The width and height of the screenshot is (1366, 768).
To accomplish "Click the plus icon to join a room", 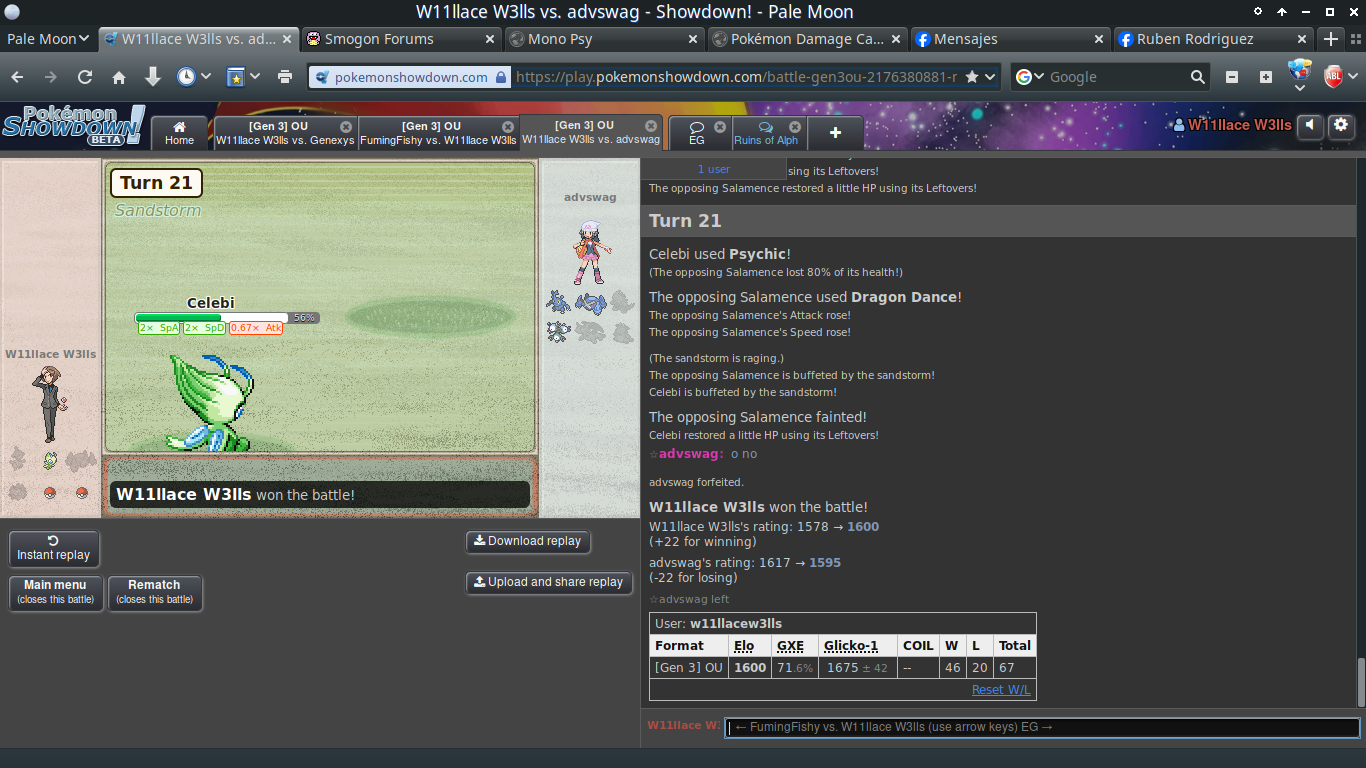I will click(835, 133).
